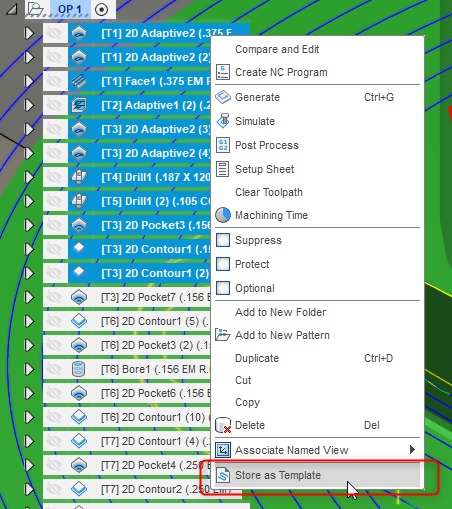The width and height of the screenshot is (452, 509).
Task: Choose Duplicate from context menu
Action: pyautogui.click(x=257, y=358)
